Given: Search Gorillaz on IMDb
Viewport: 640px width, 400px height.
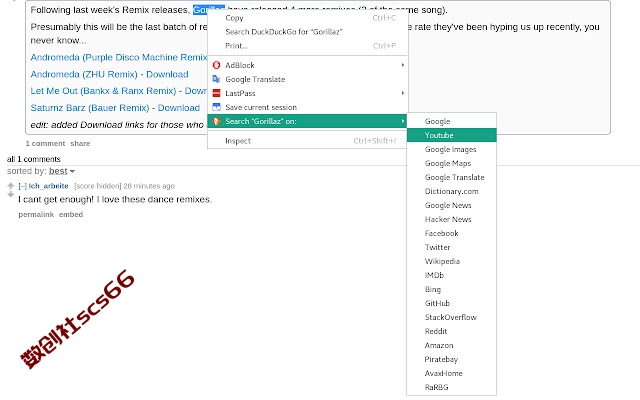Looking at the screenshot, I should [x=452, y=276].
